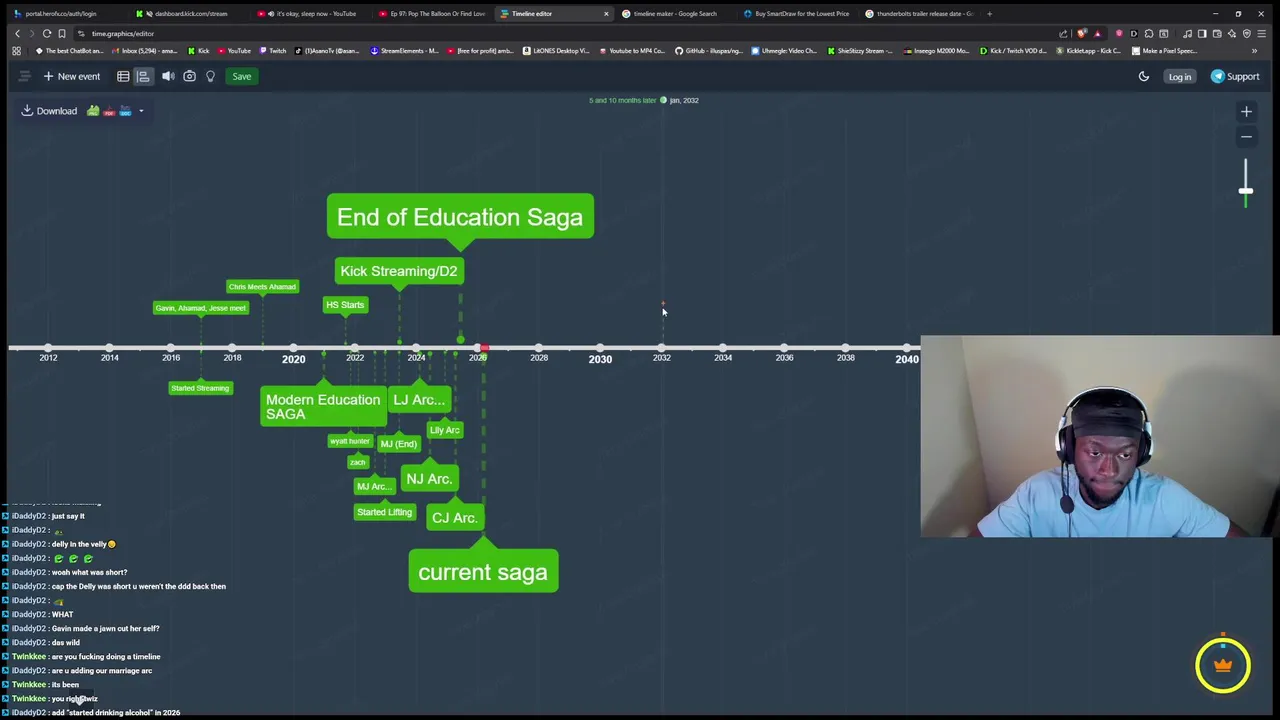This screenshot has height=720, width=1280.
Task: Select the LJ Arc... event
Action: pyautogui.click(x=419, y=400)
